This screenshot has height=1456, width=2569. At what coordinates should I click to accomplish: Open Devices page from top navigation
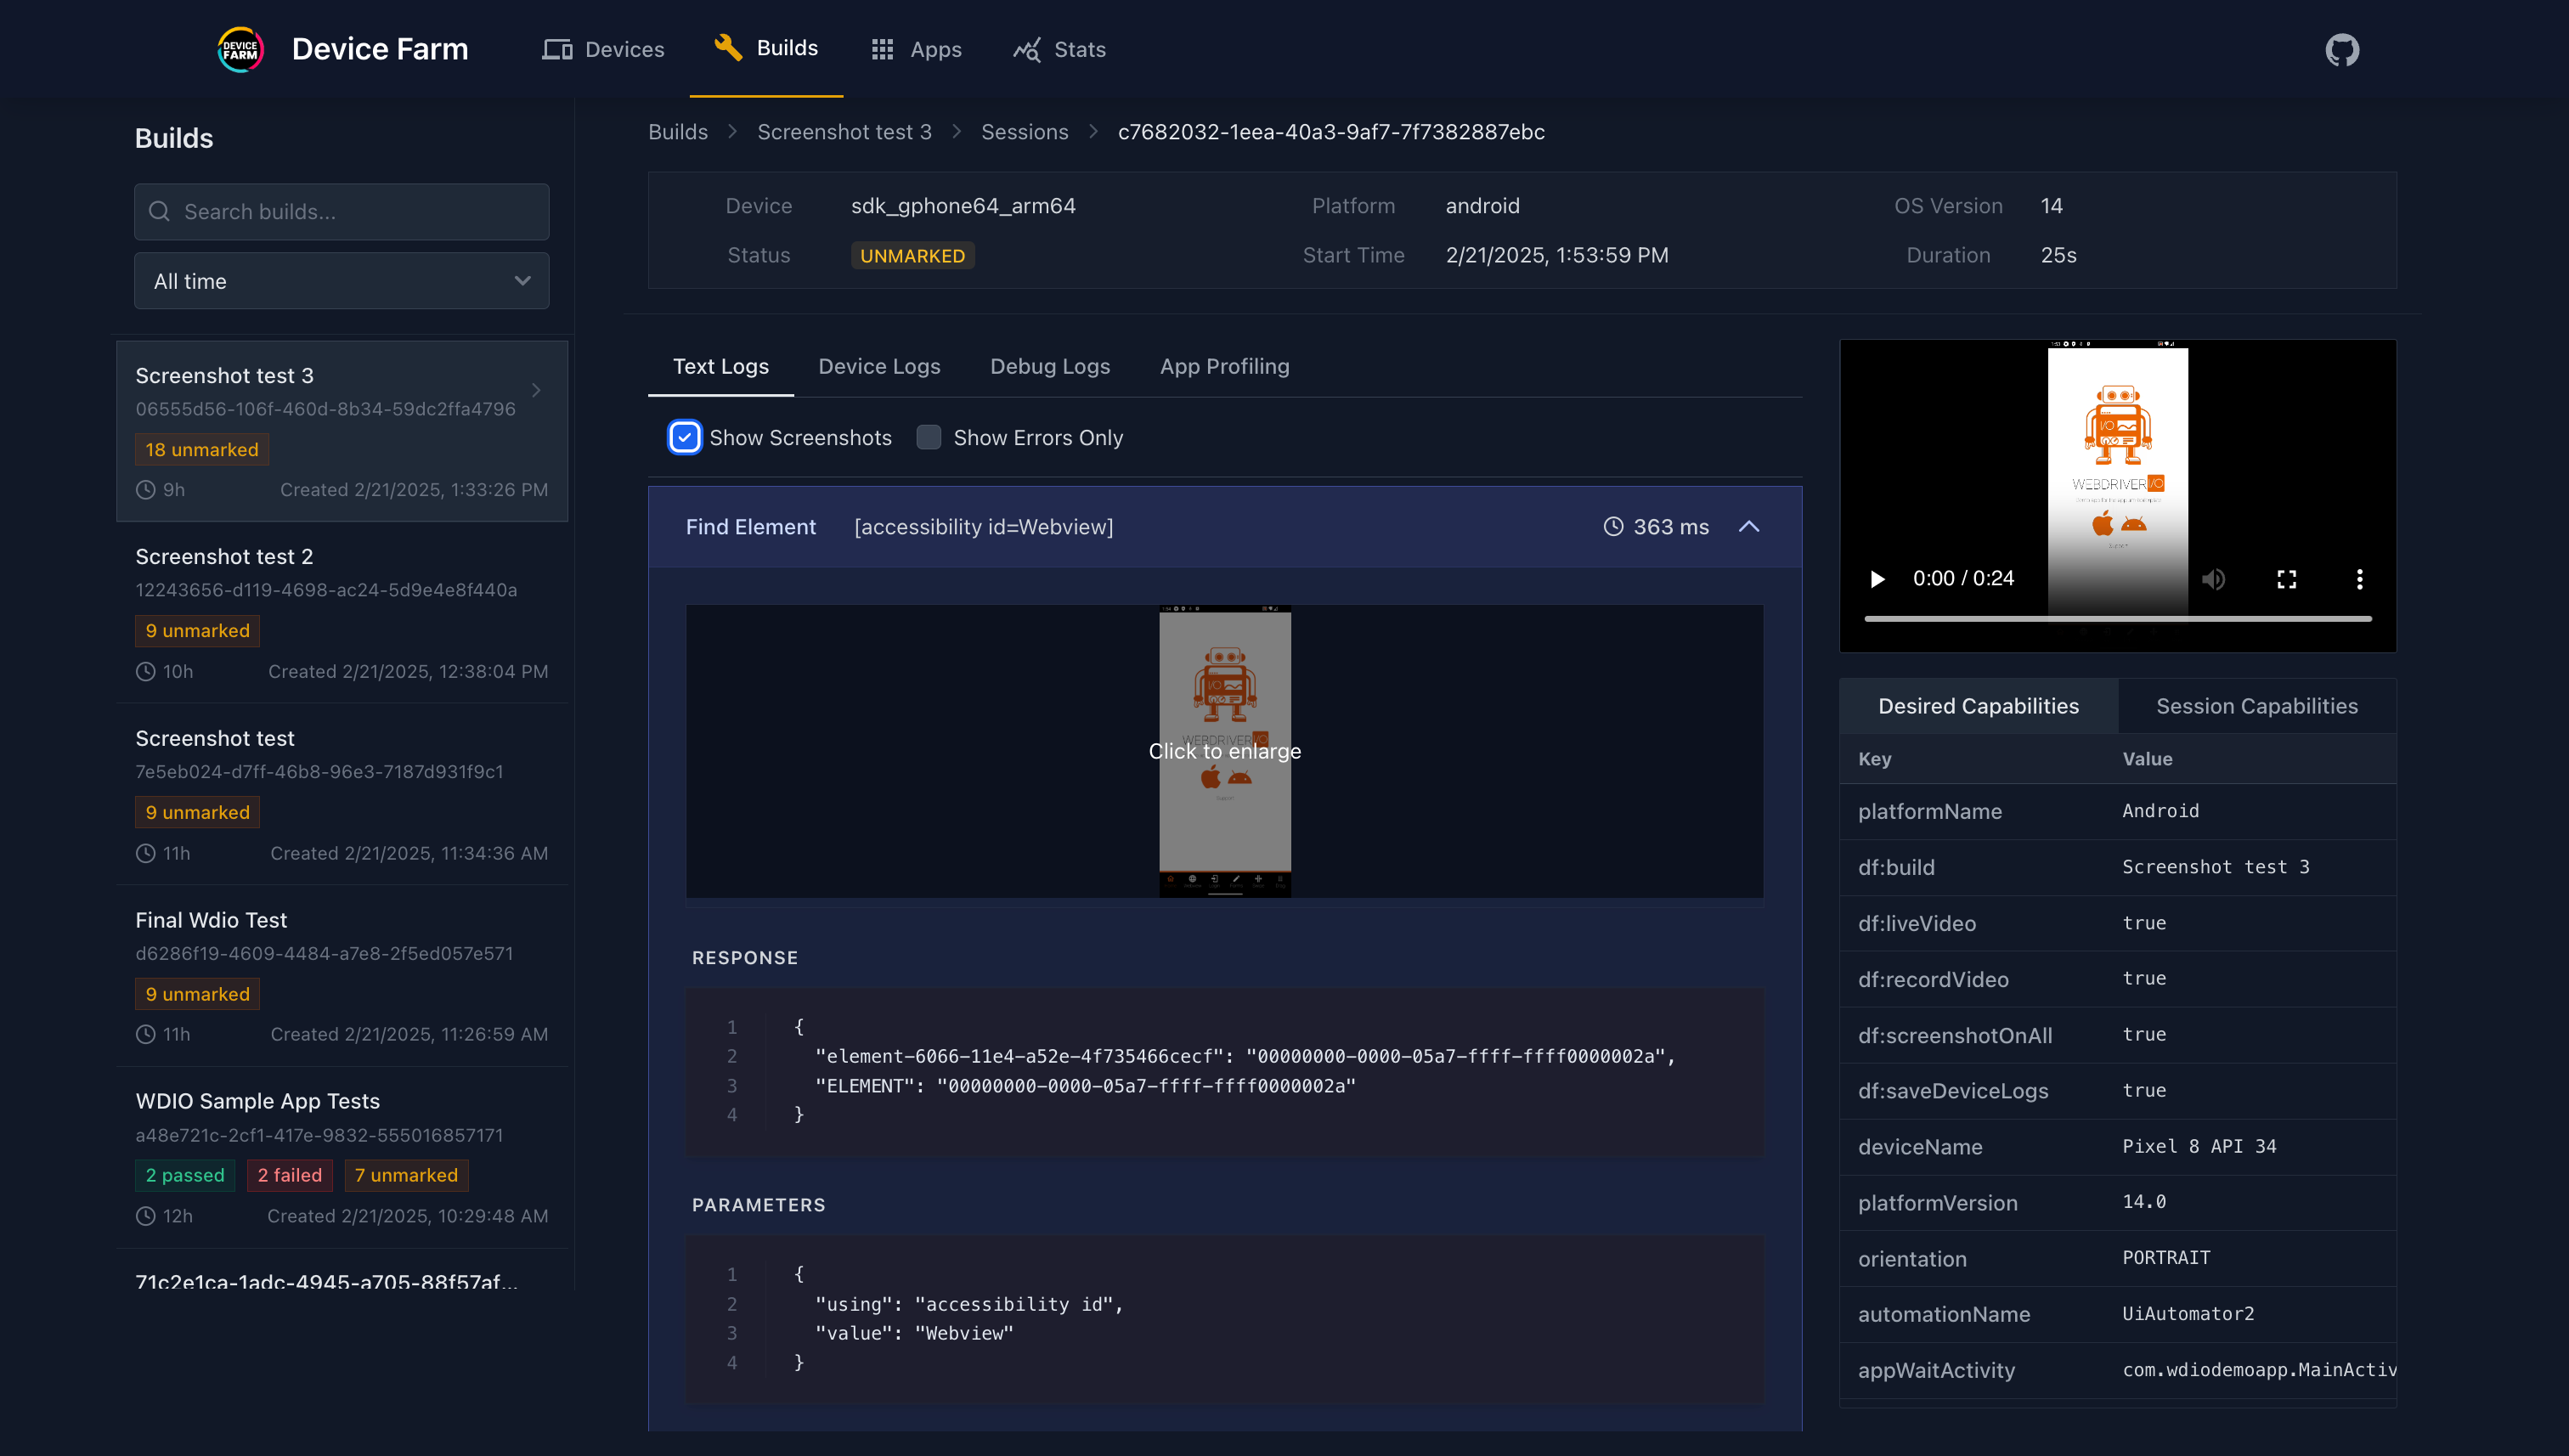(603, 49)
